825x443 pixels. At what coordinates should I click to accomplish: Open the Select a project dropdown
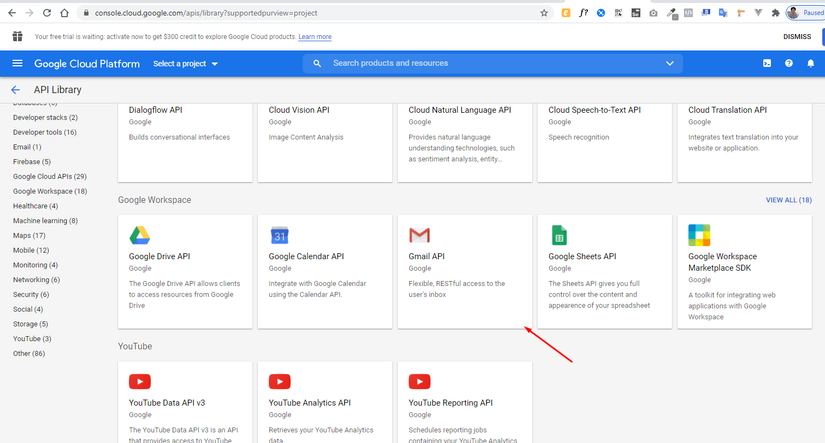[185, 64]
